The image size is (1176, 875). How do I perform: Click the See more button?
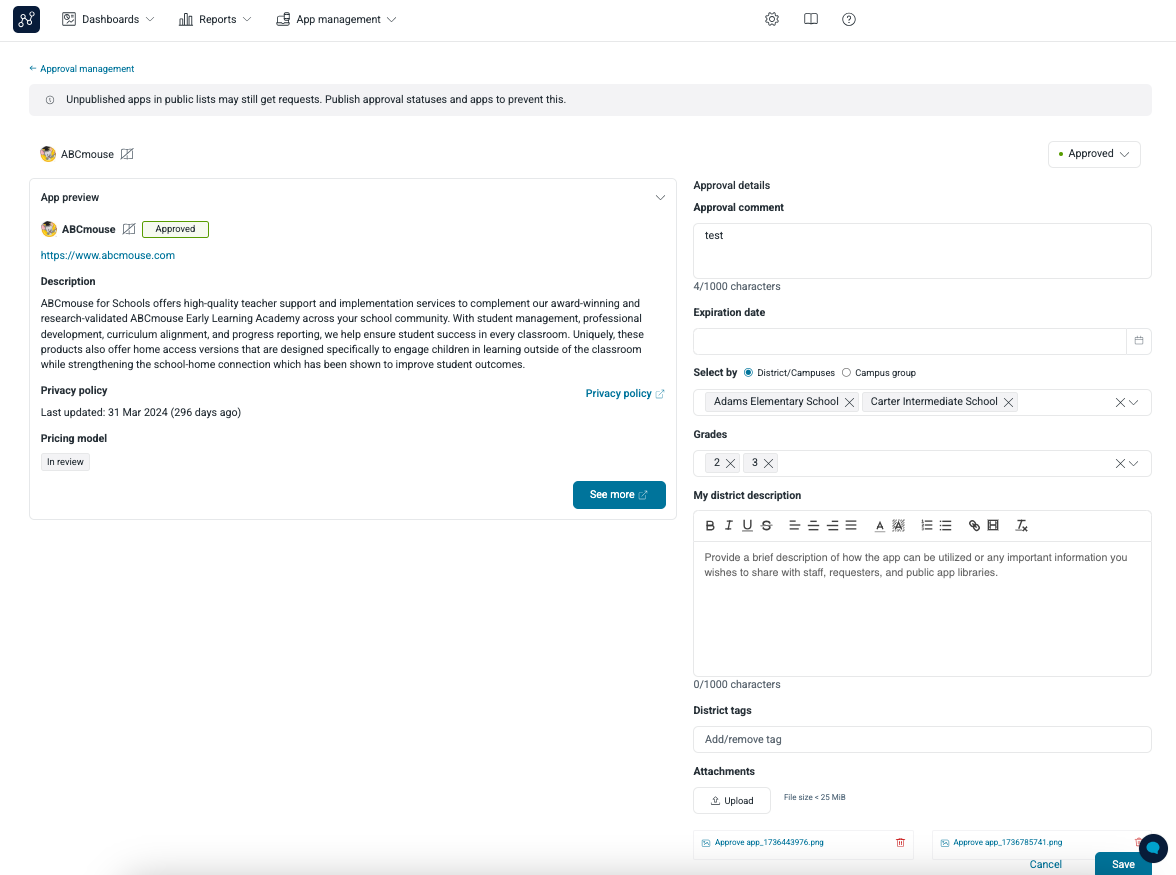click(619, 495)
